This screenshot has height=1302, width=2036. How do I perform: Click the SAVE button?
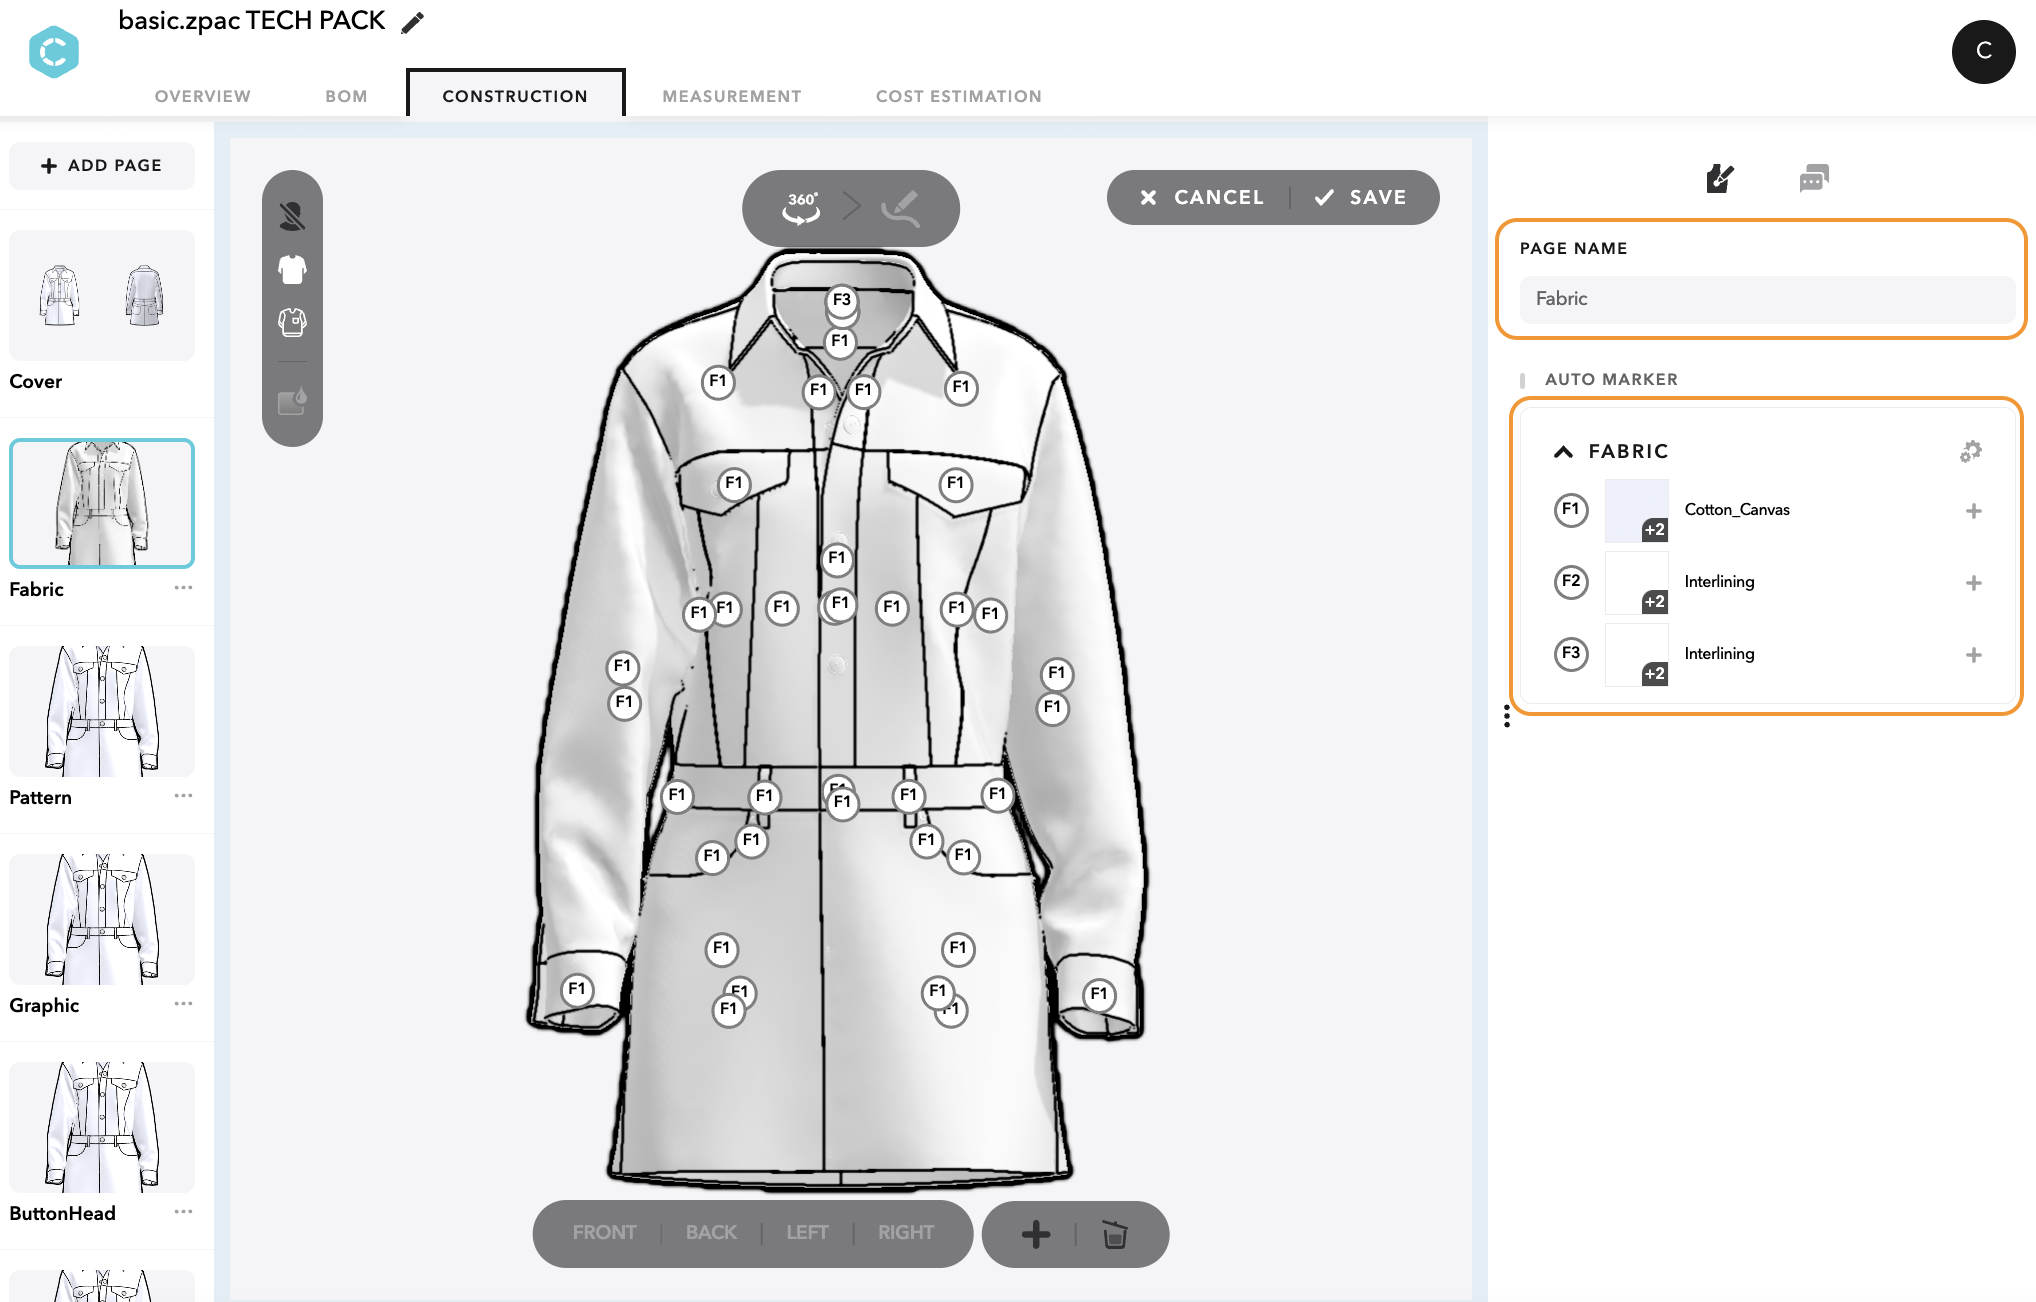1361,198
